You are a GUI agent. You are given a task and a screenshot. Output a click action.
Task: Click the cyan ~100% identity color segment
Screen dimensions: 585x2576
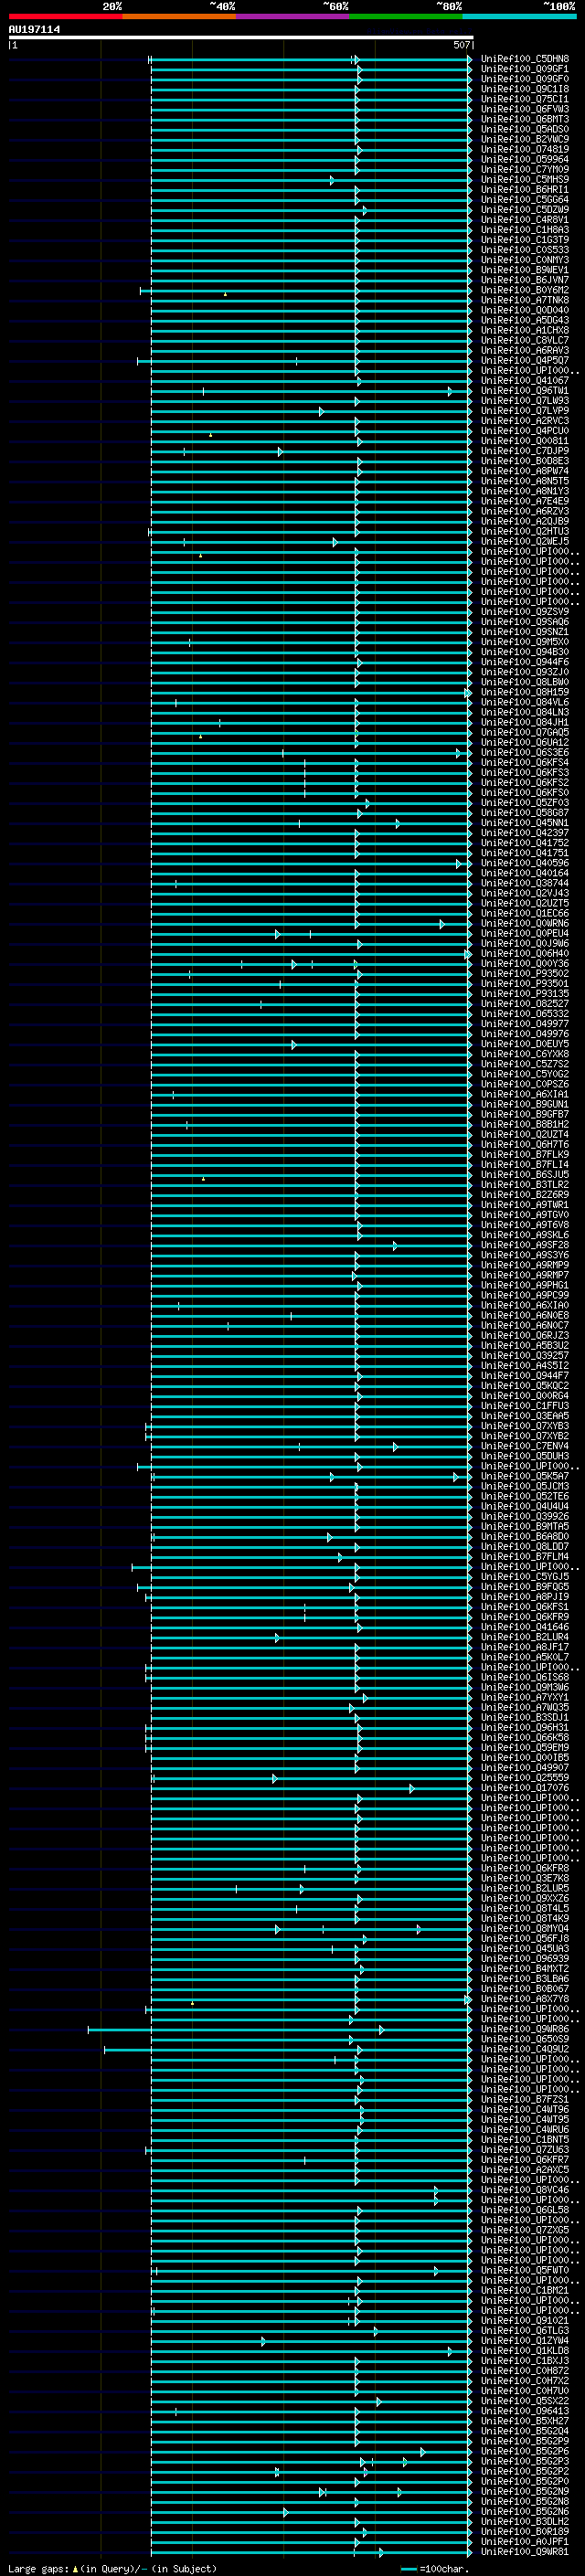(519, 16)
